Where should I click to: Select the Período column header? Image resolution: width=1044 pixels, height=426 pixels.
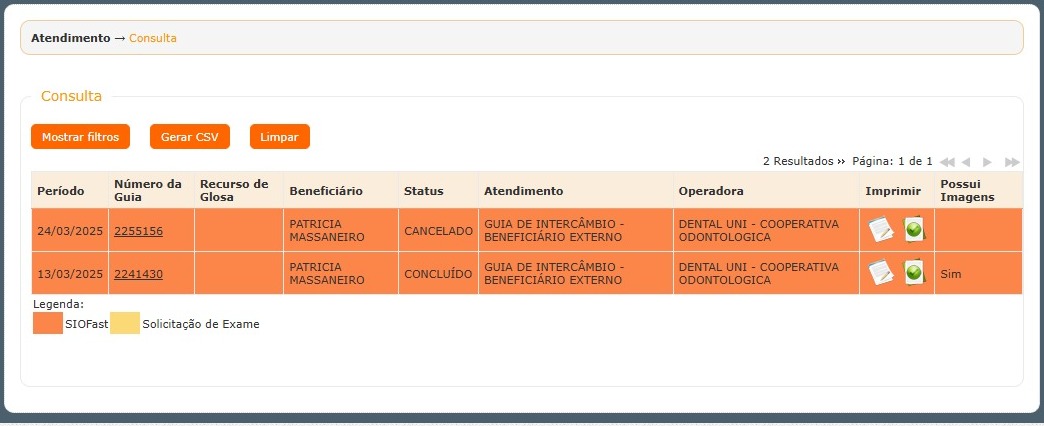(70, 190)
